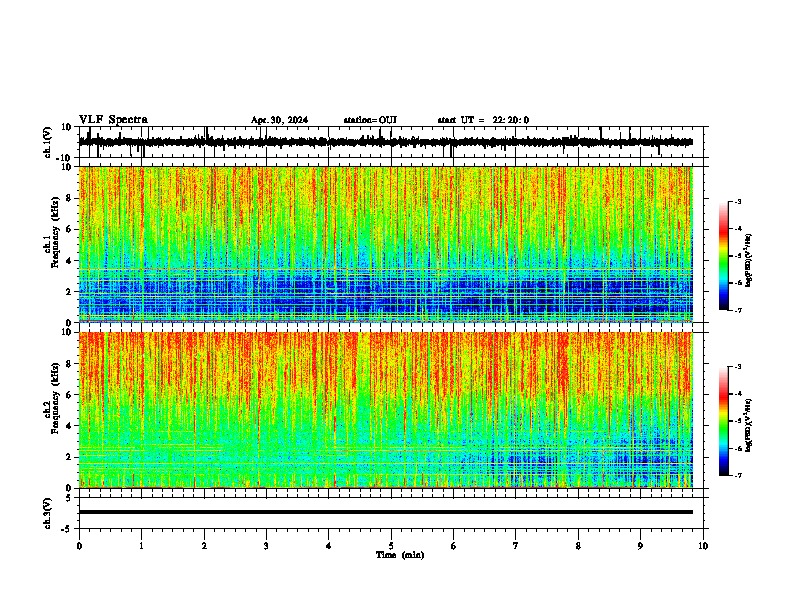Click the ch.2 "Frequency (kHz)" axis label
This screenshot has height=612, width=792.
pyautogui.click(x=55, y=398)
